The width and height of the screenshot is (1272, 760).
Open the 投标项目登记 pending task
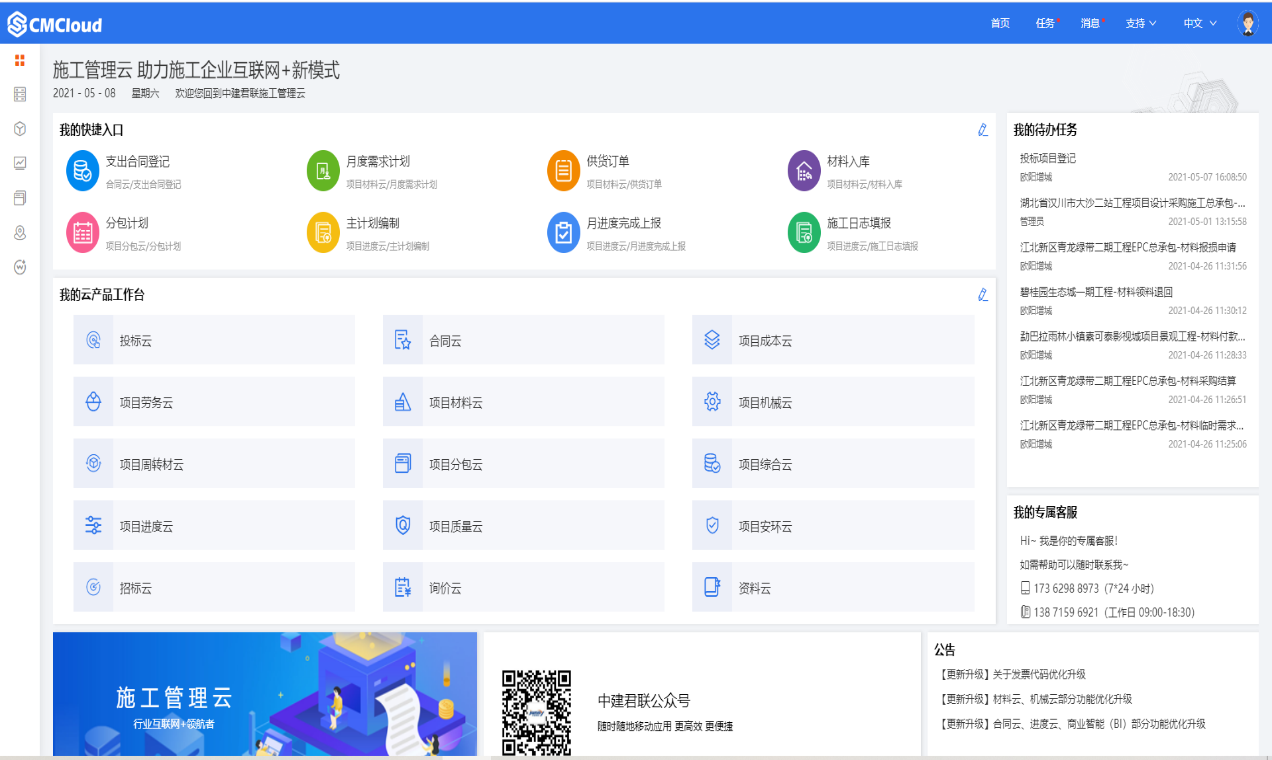click(1048, 158)
